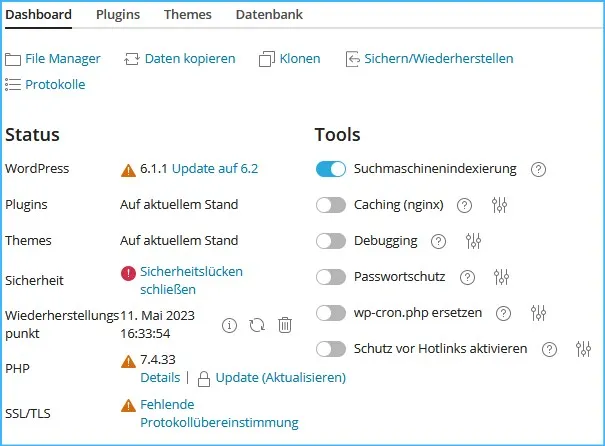This screenshot has width=605, height=446.
Task: Enable the Passwortschutz toggle
Action: 331,277
